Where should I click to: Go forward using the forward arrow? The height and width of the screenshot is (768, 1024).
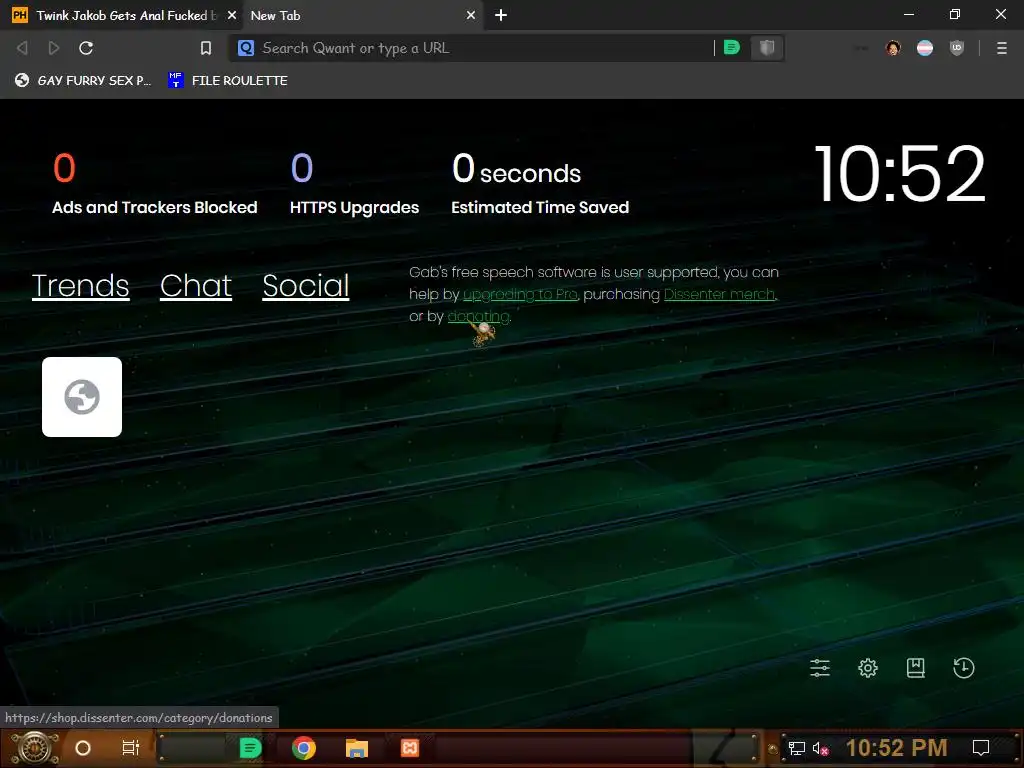[54, 48]
